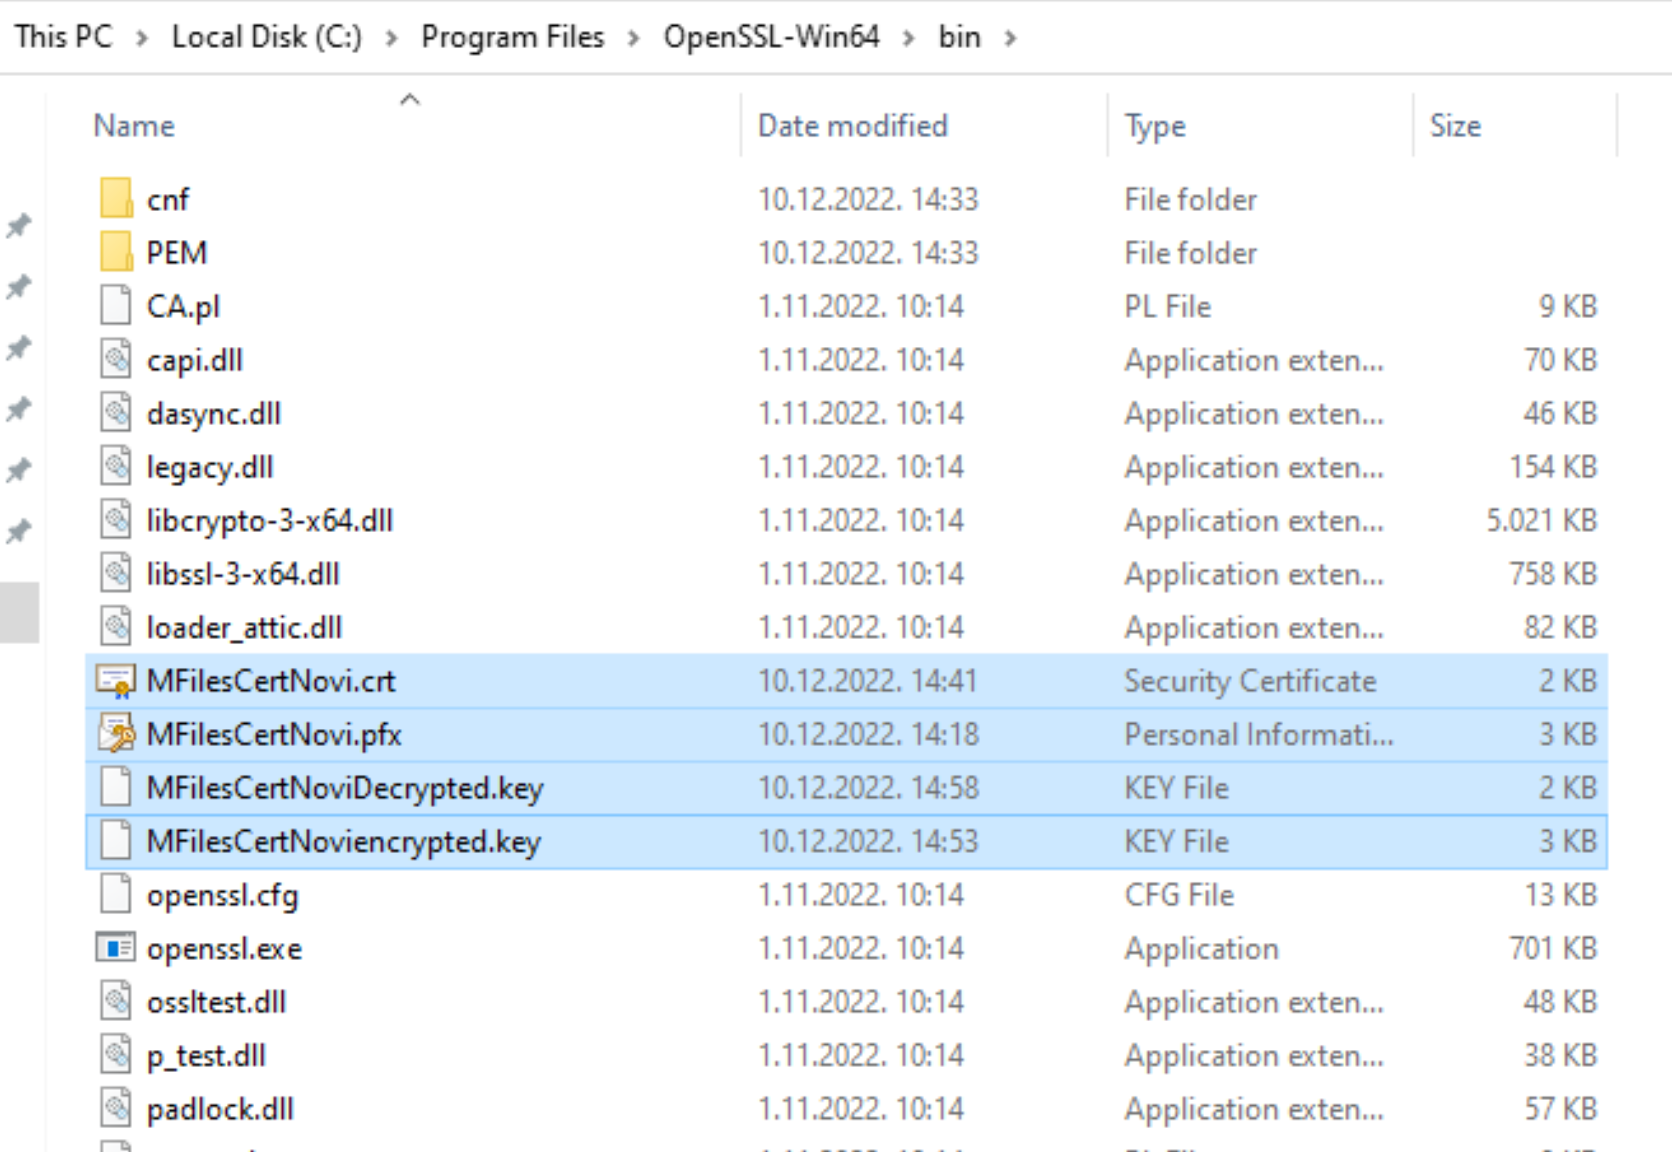Viewport: 1672px width, 1152px height.
Task: Unpin the topmost Quick Access sidebar item
Action: pyautogui.click(x=20, y=226)
